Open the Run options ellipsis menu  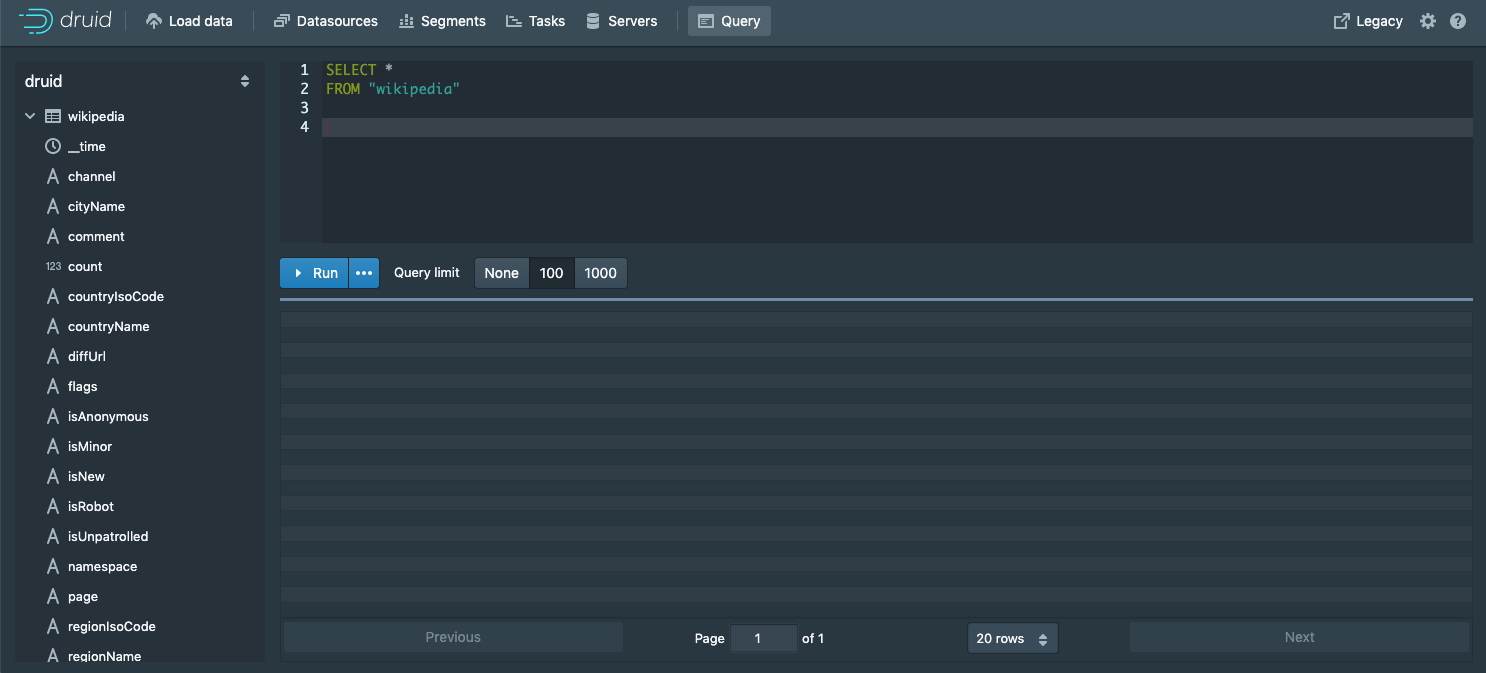pyautogui.click(x=364, y=273)
